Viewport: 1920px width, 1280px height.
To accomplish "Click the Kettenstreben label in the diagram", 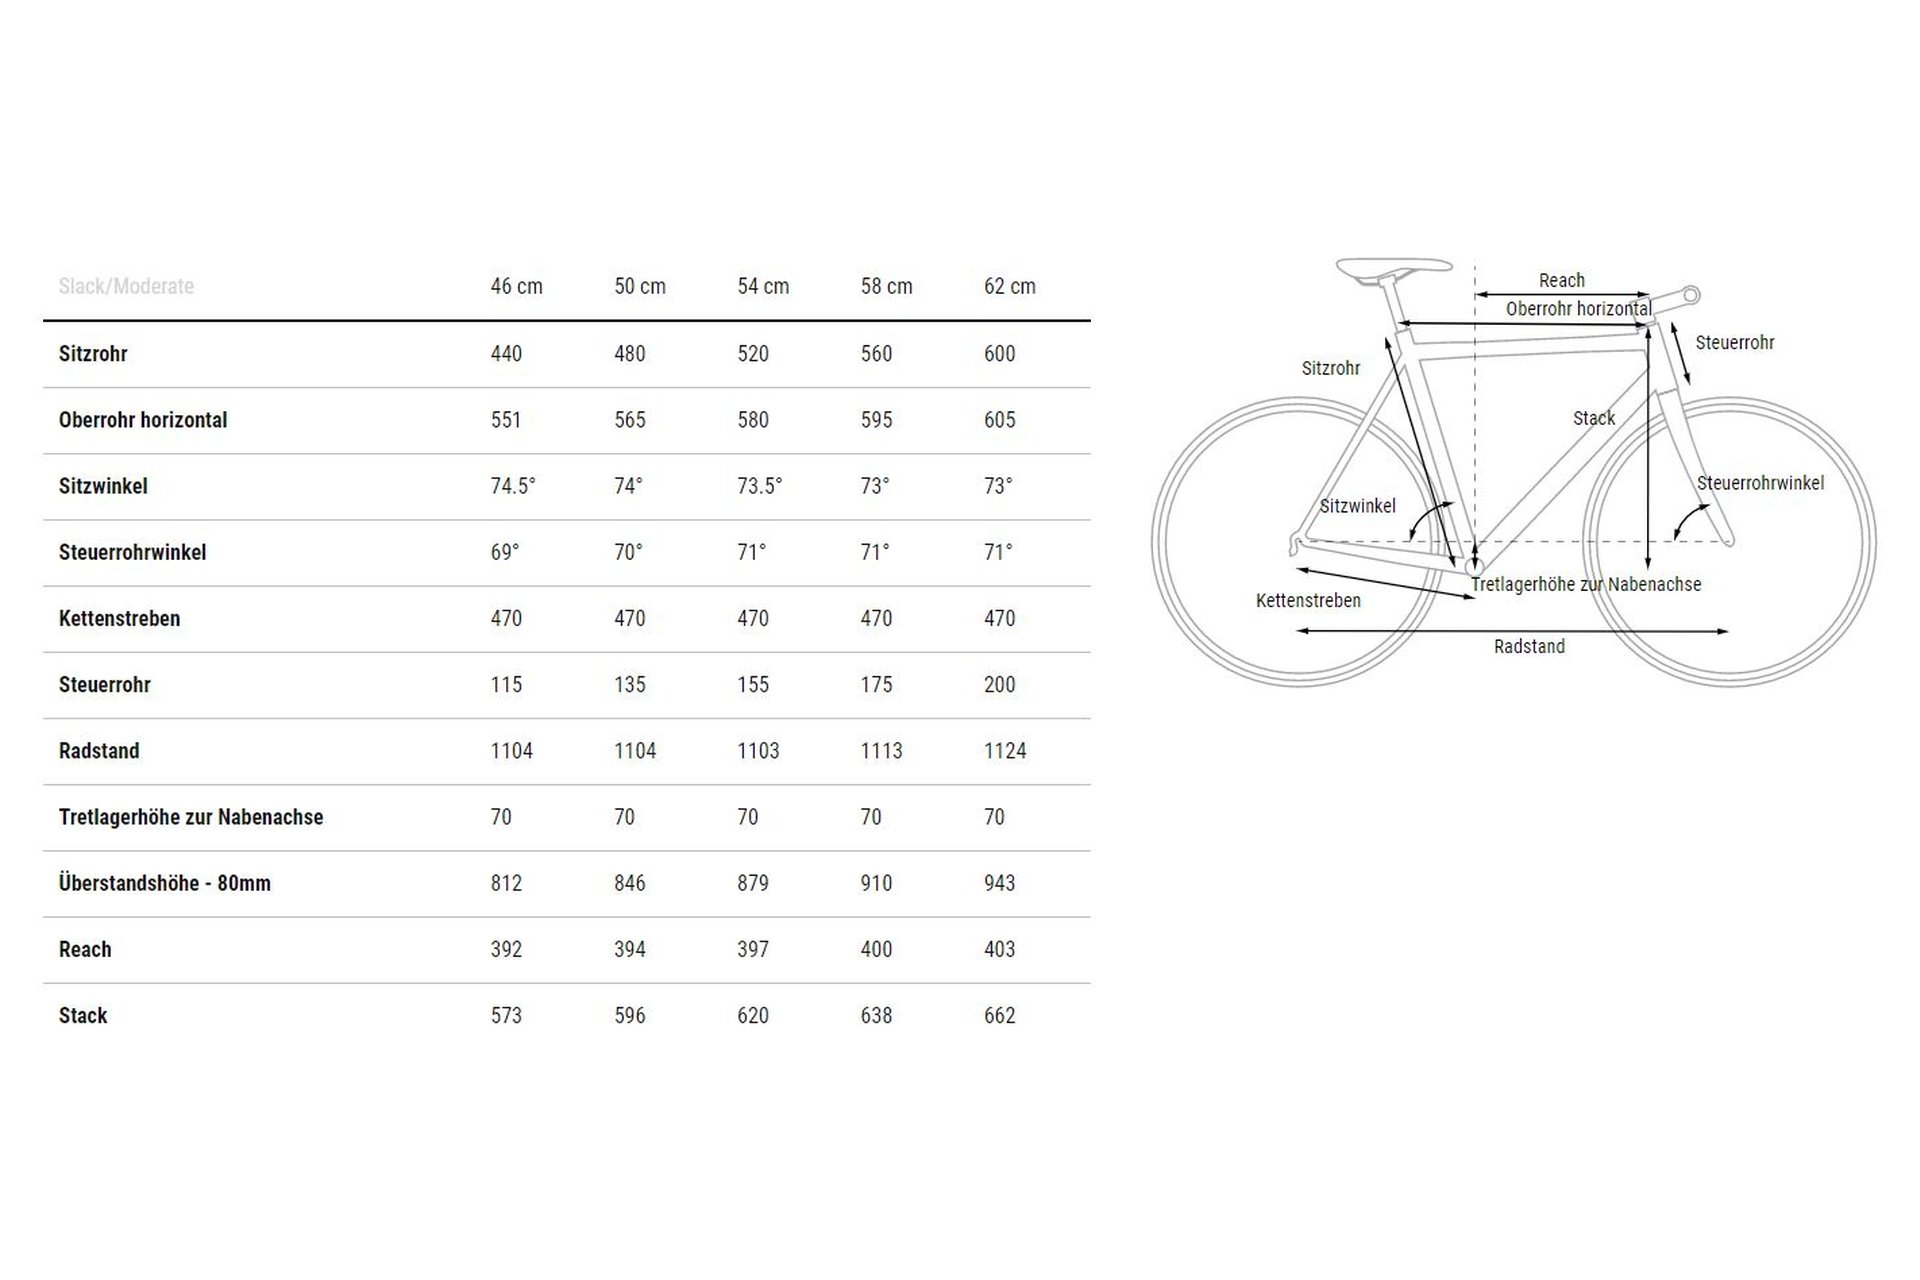I will coord(1308,601).
